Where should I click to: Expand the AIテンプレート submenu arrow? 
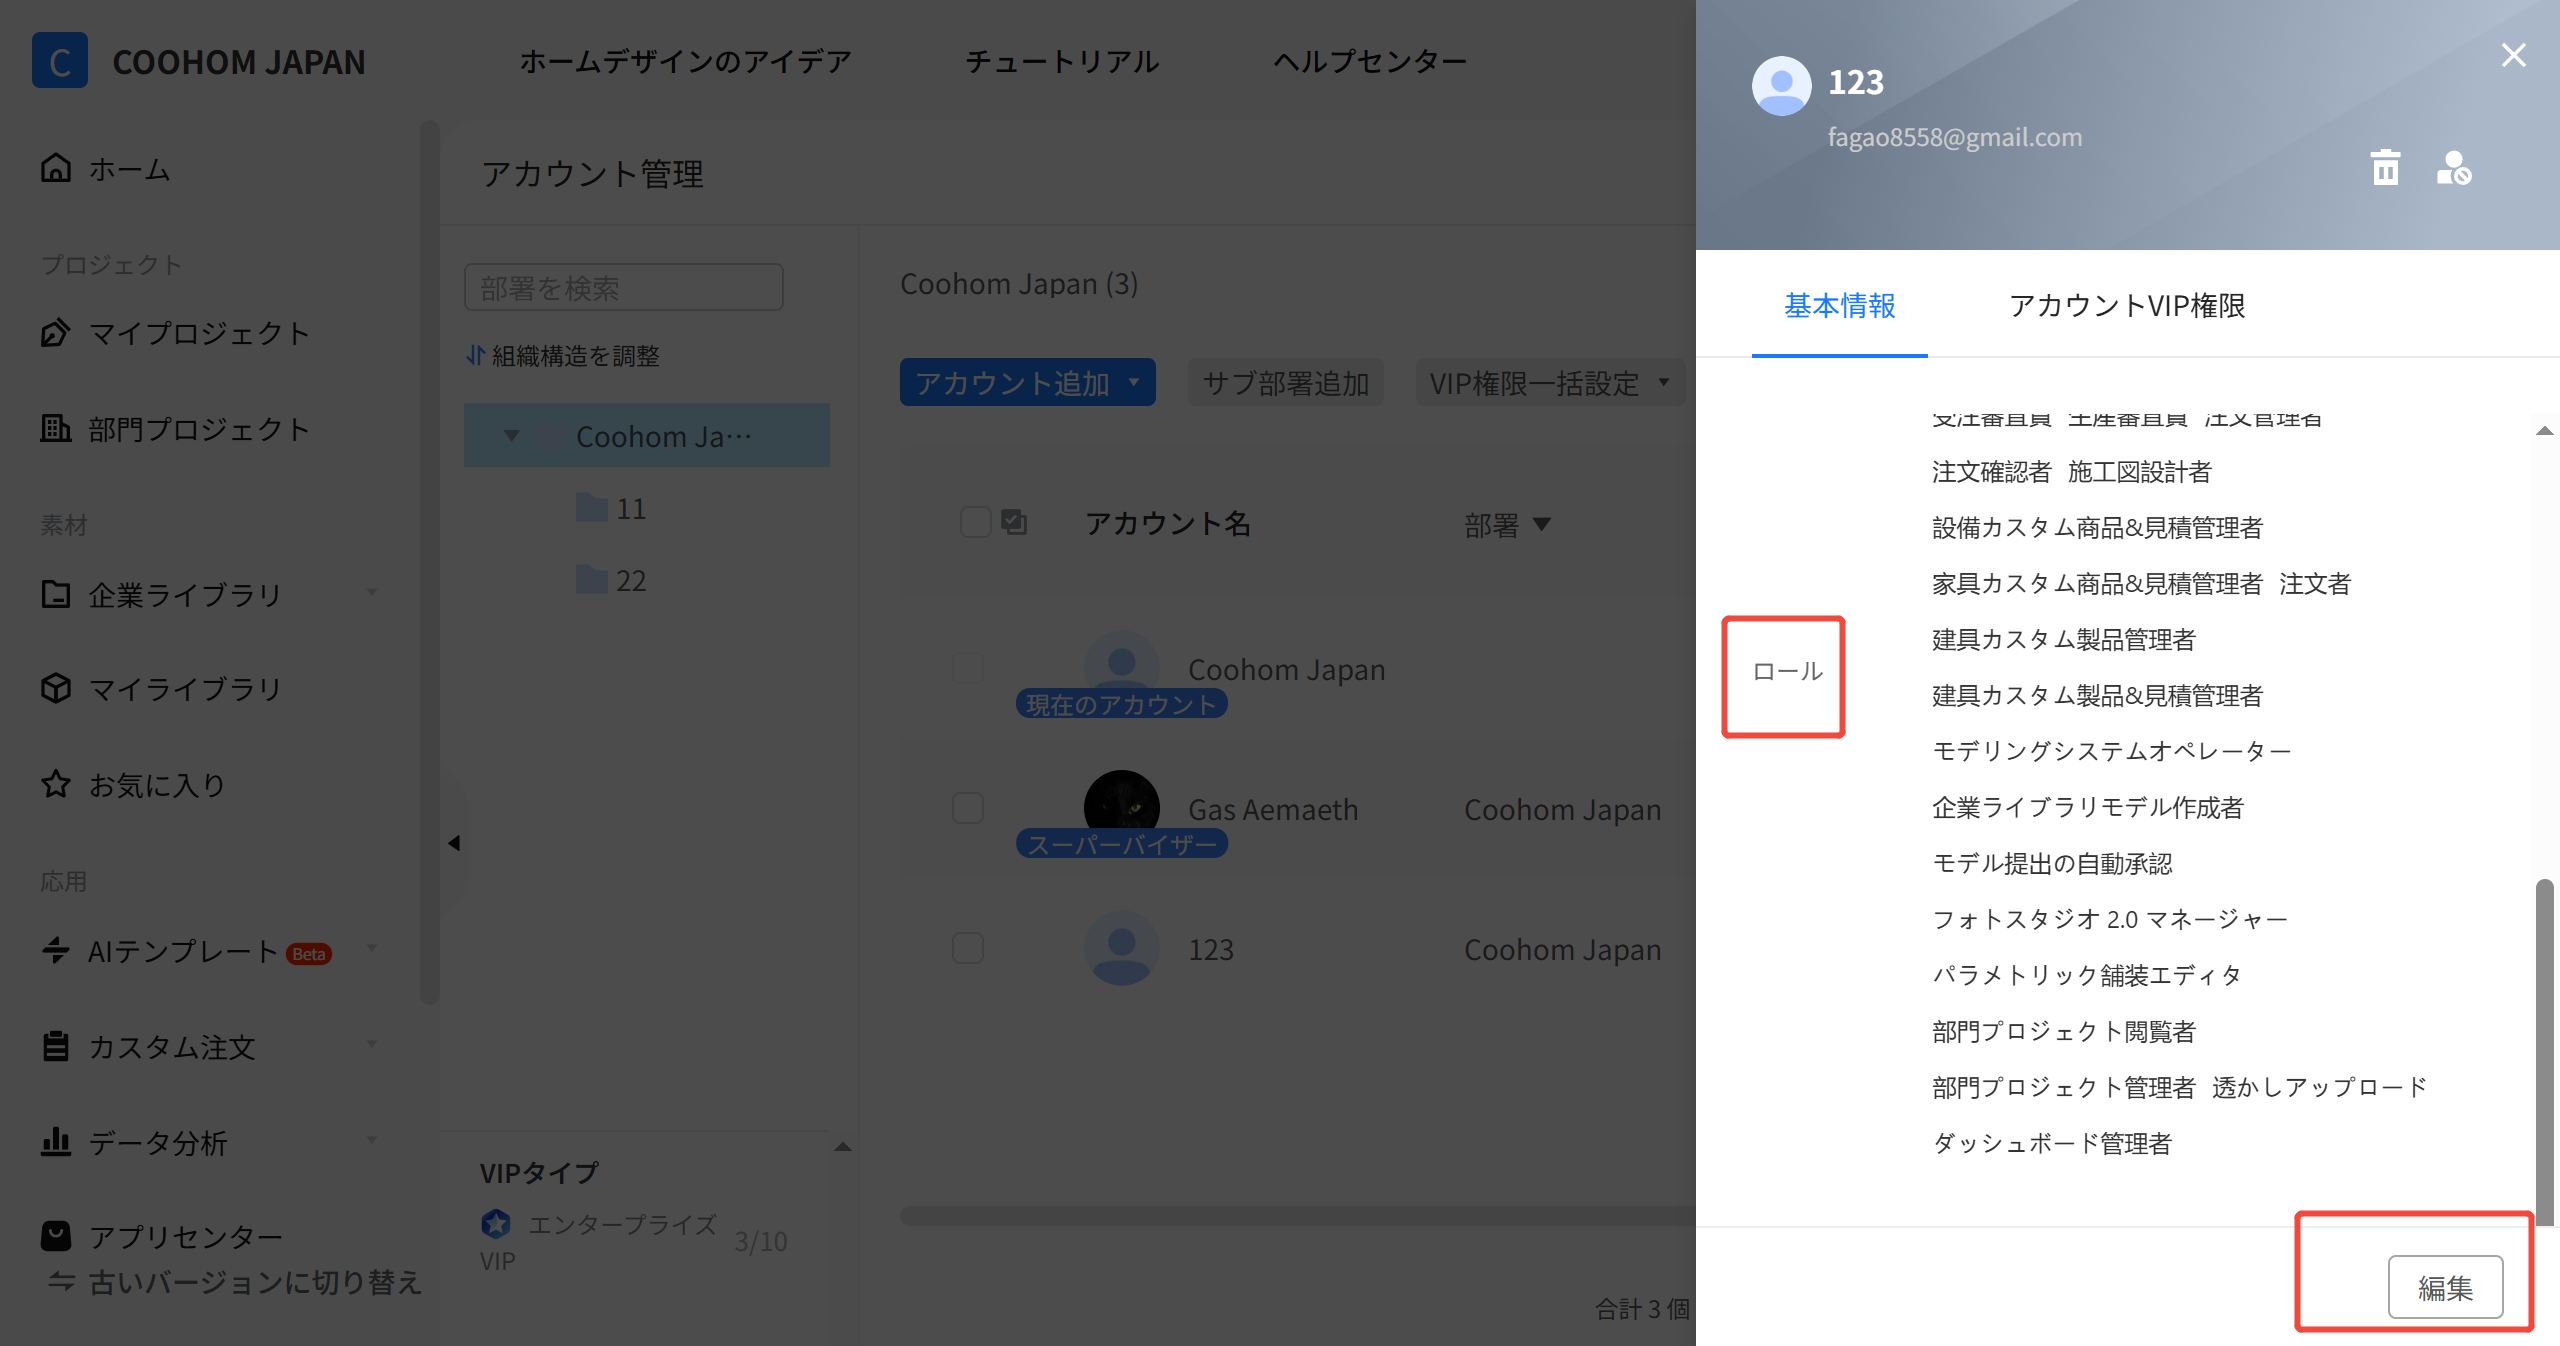[x=372, y=949]
